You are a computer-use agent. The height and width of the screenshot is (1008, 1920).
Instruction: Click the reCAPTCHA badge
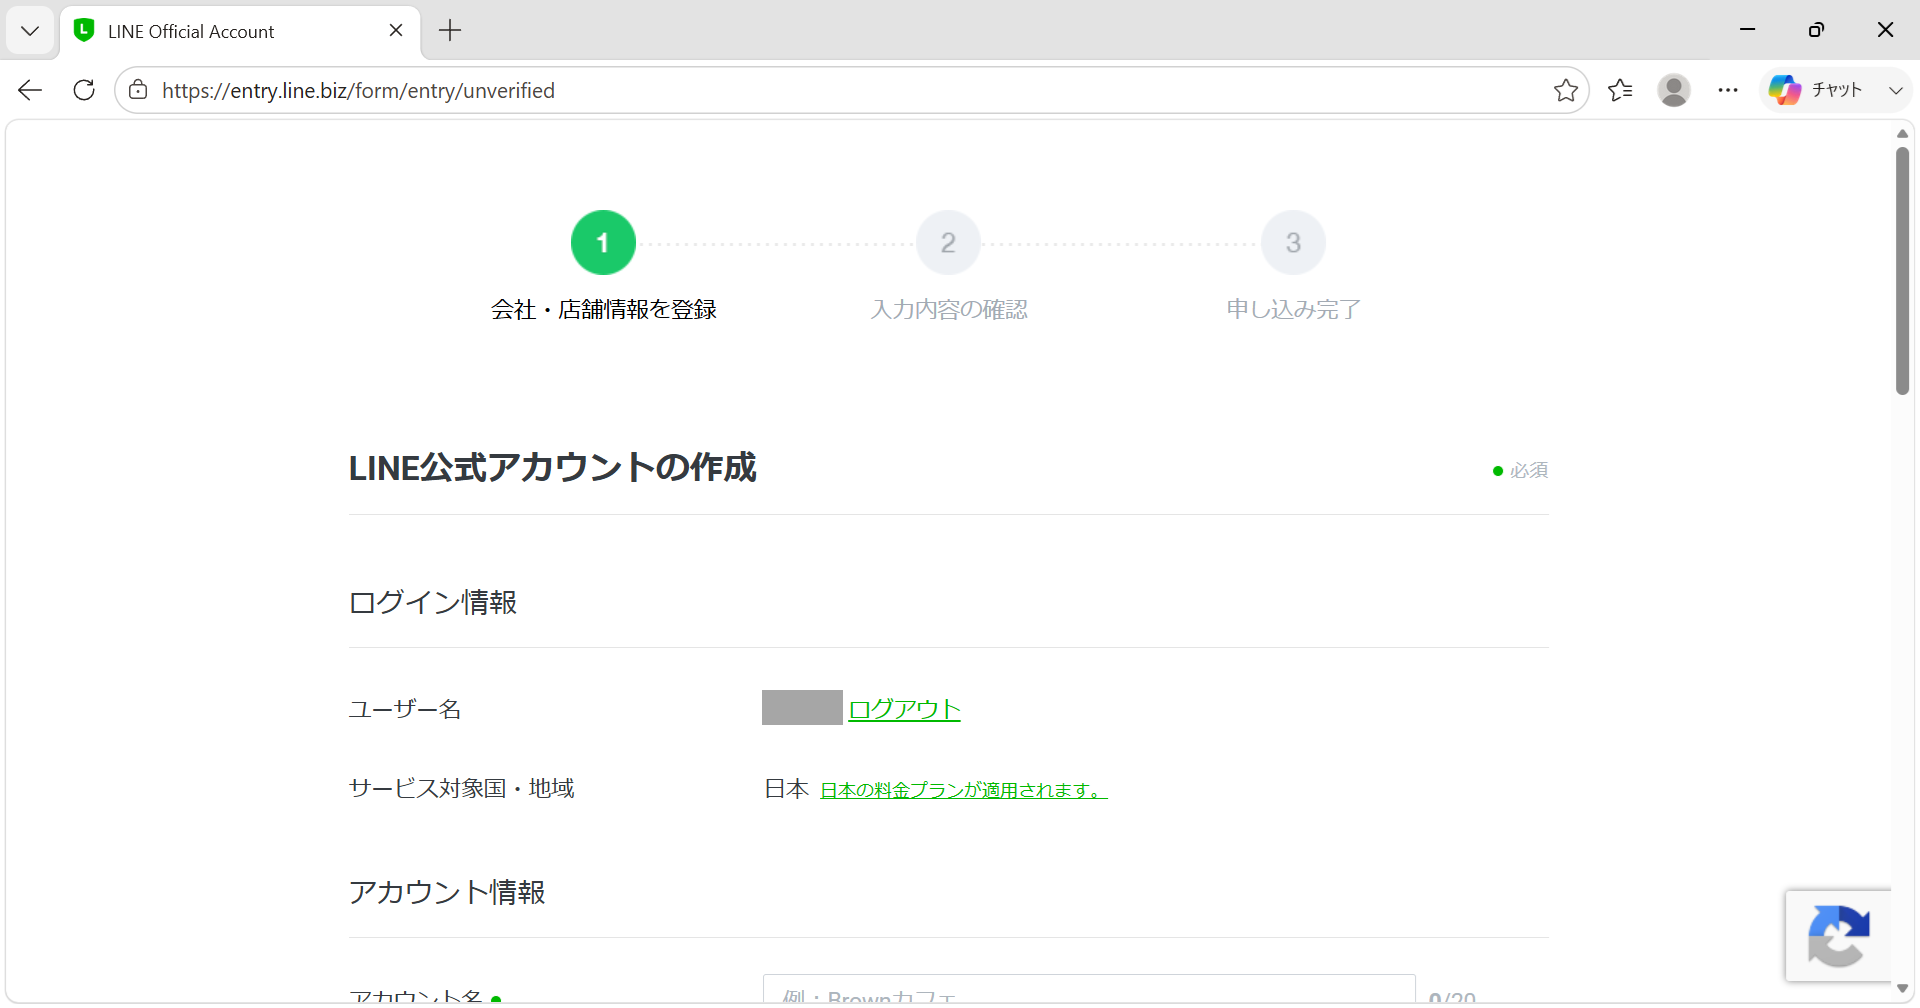1838,935
